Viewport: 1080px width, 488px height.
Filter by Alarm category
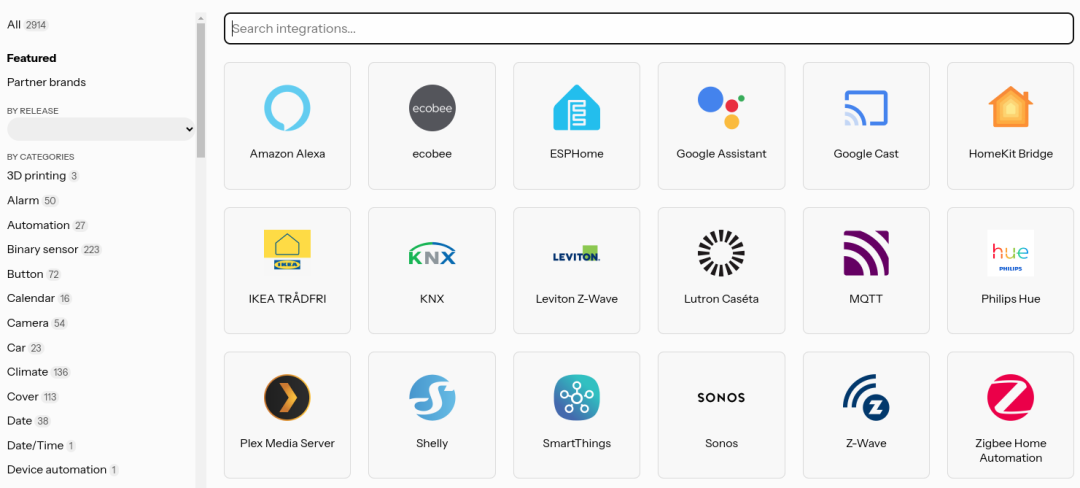(32, 200)
